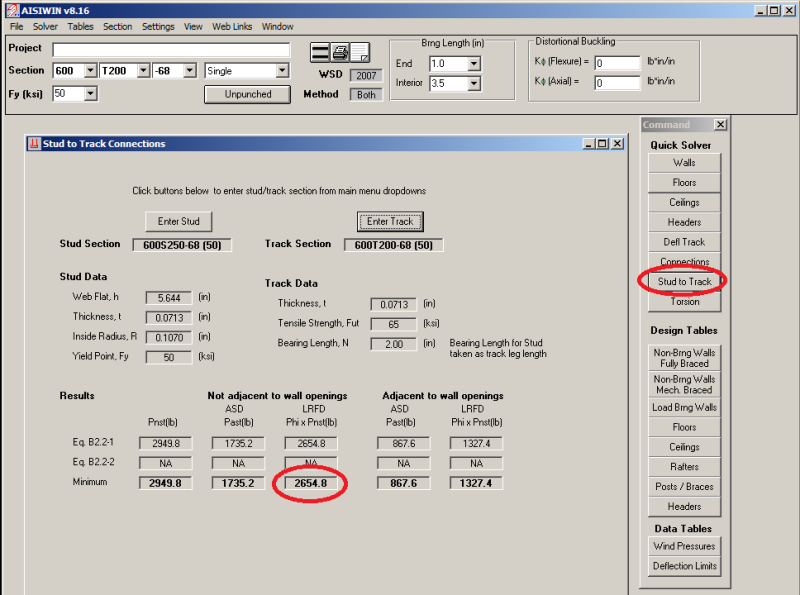Image resolution: width=800 pixels, height=595 pixels.
Task: Click Minimum LRFD value 2654.8
Action: [x=310, y=483]
